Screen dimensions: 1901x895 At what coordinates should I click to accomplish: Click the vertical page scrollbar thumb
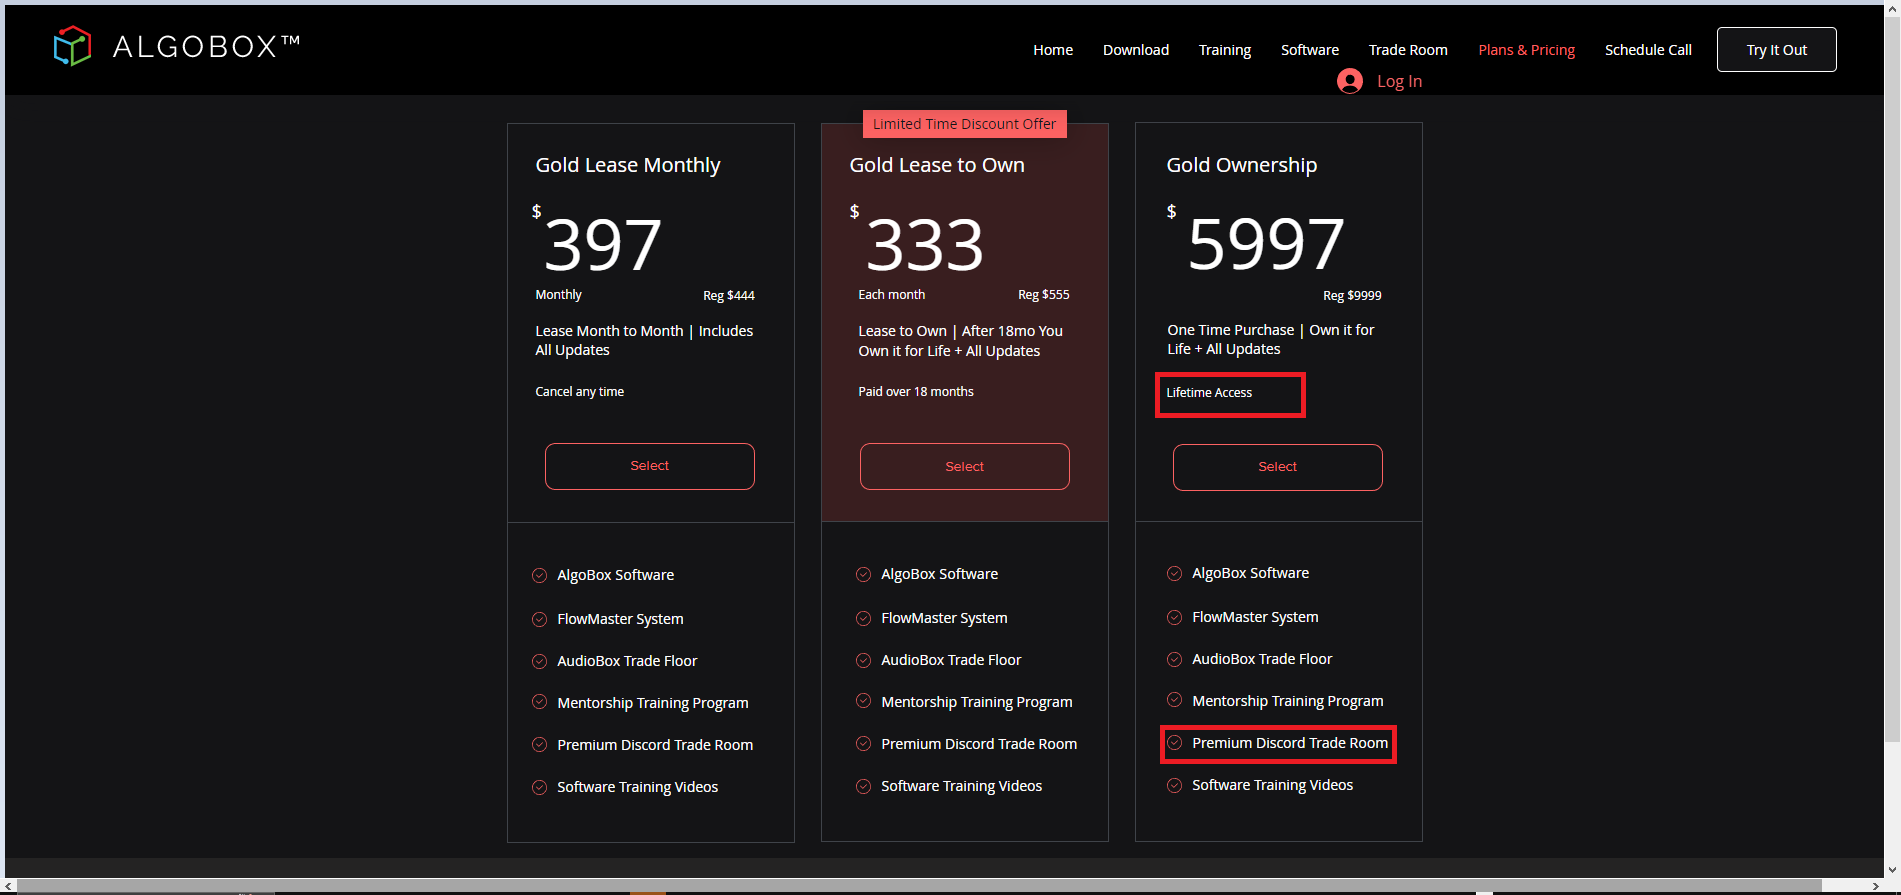tap(1892, 380)
